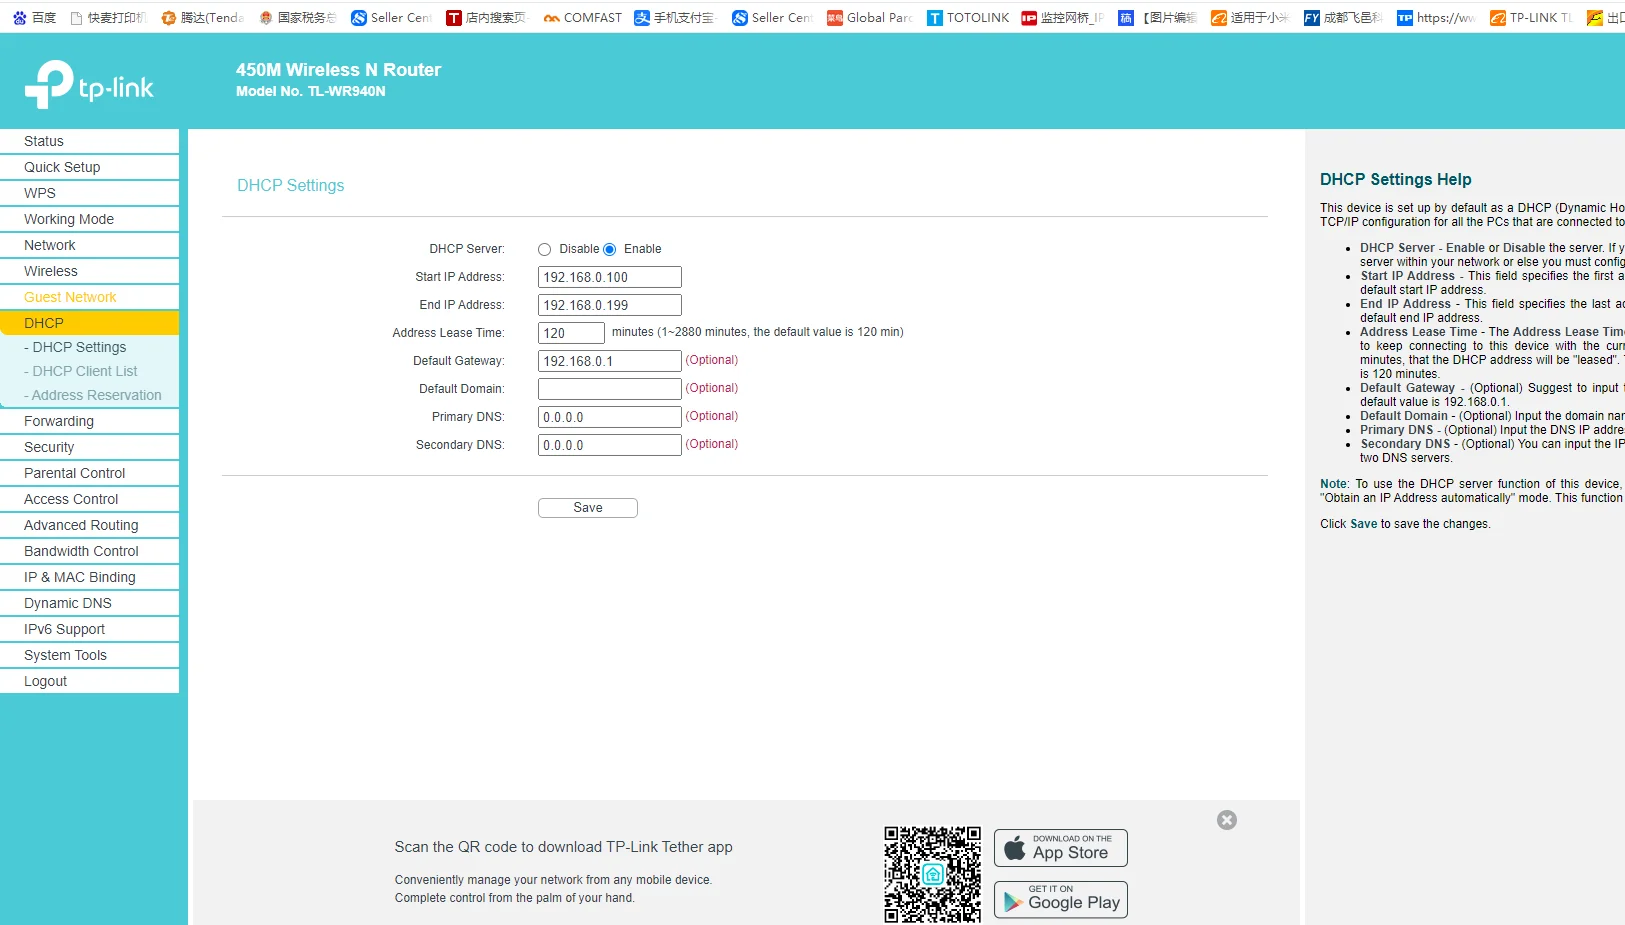The image size is (1625, 925).
Task: Go to Parental Control
Action: click(x=89, y=473)
